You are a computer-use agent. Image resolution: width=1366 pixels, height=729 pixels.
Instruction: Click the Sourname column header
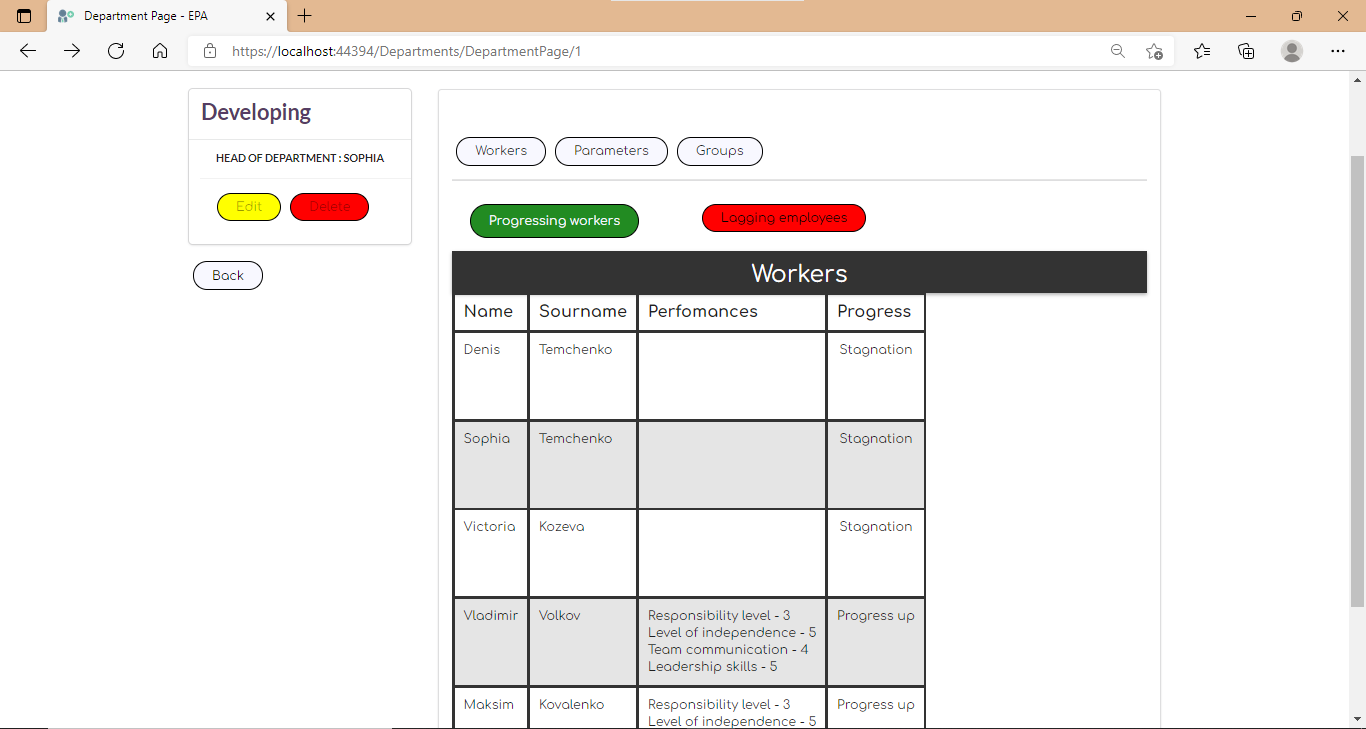[x=583, y=312]
